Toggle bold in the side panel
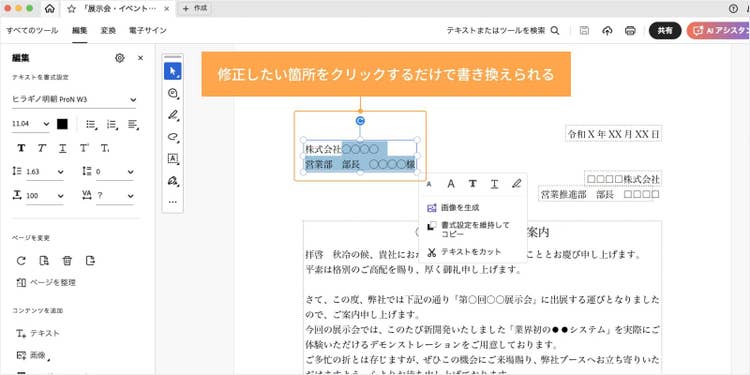 point(21,148)
